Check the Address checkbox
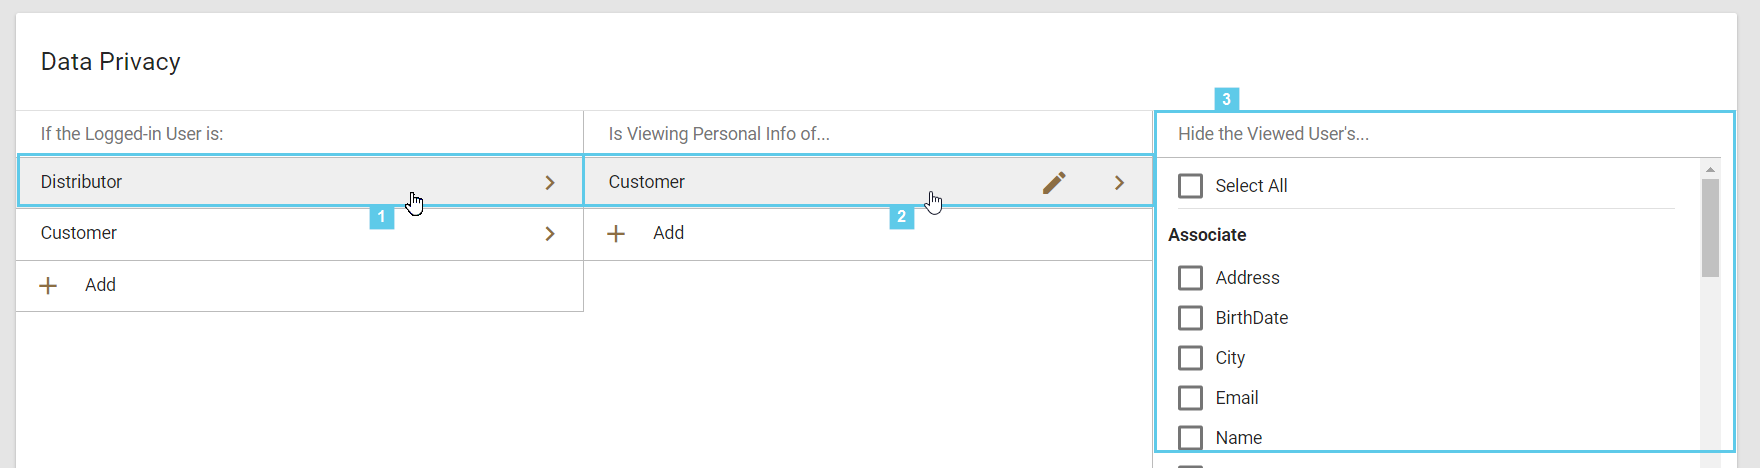 tap(1190, 278)
